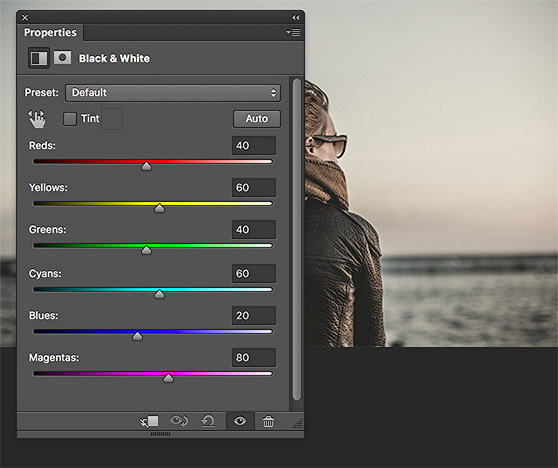Click the Magentas value field

click(254, 358)
